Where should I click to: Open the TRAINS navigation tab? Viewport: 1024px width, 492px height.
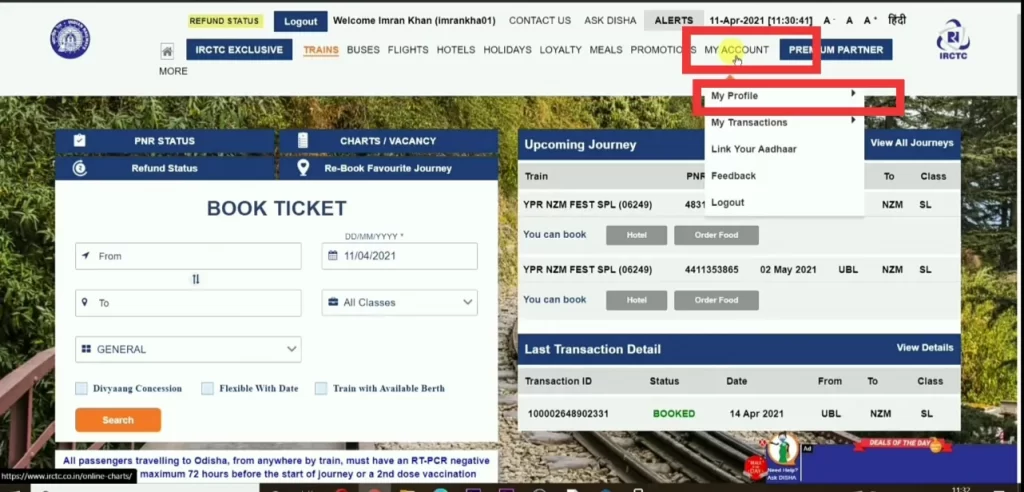point(321,50)
